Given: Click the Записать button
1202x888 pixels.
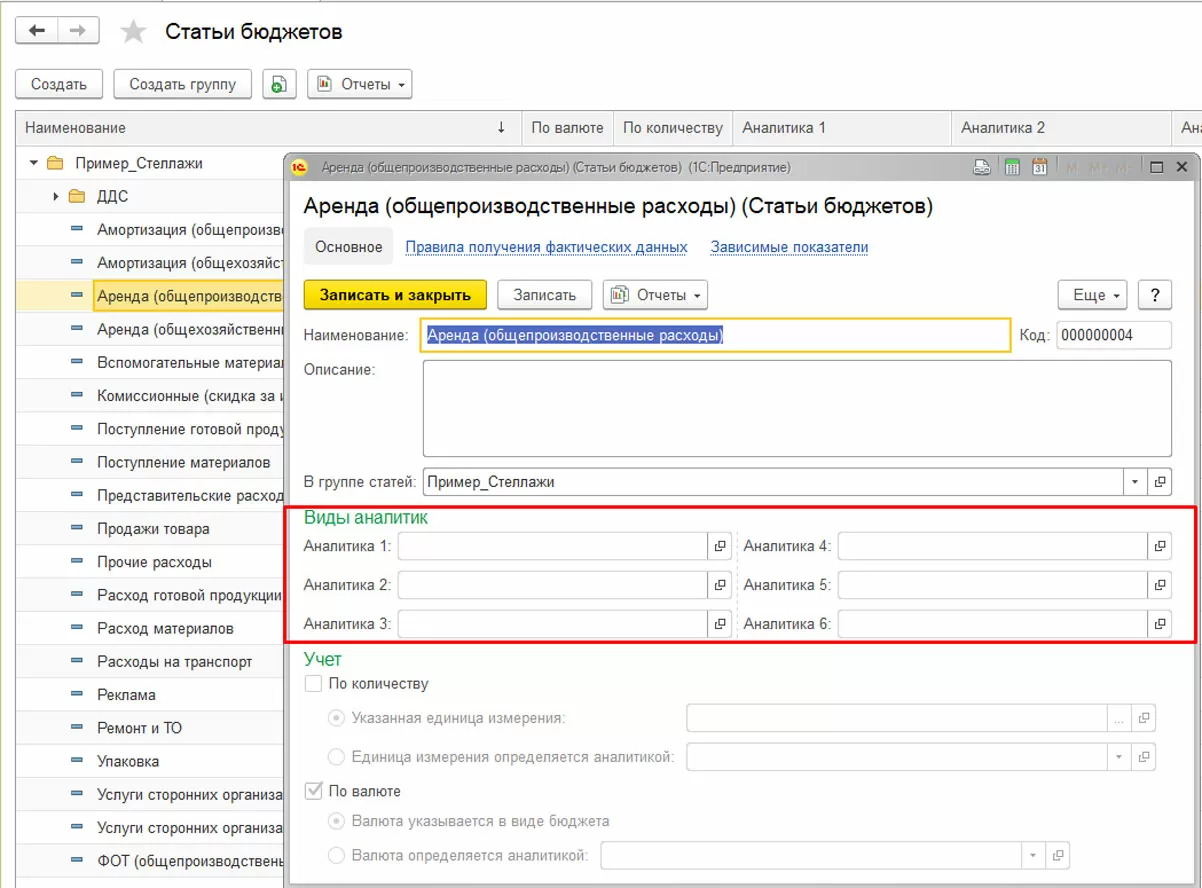Looking at the screenshot, I should click(545, 295).
